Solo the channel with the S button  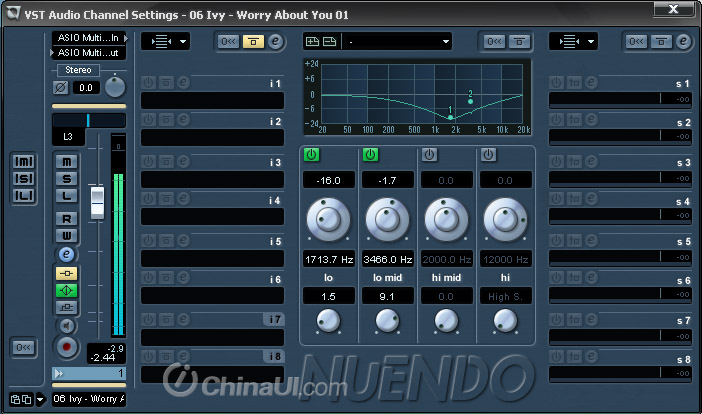pyautogui.click(x=67, y=178)
